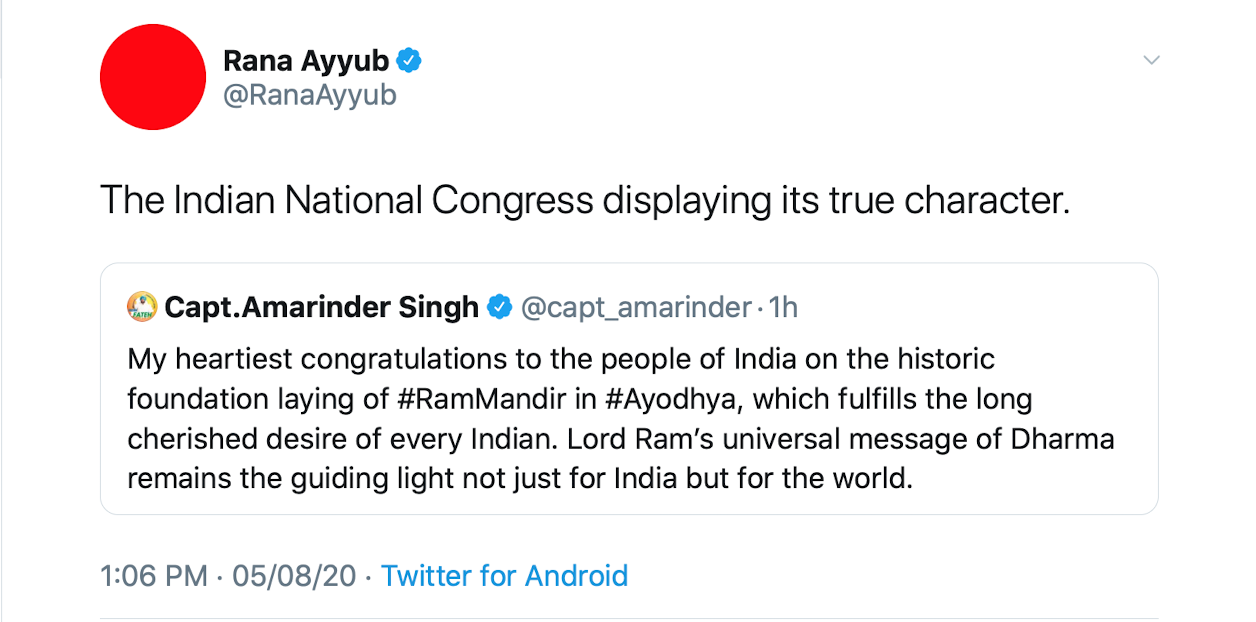1256x622 pixels.
Task: Click the @RanaAyyub handle
Action: pyautogui.click(x=310, y=95)
